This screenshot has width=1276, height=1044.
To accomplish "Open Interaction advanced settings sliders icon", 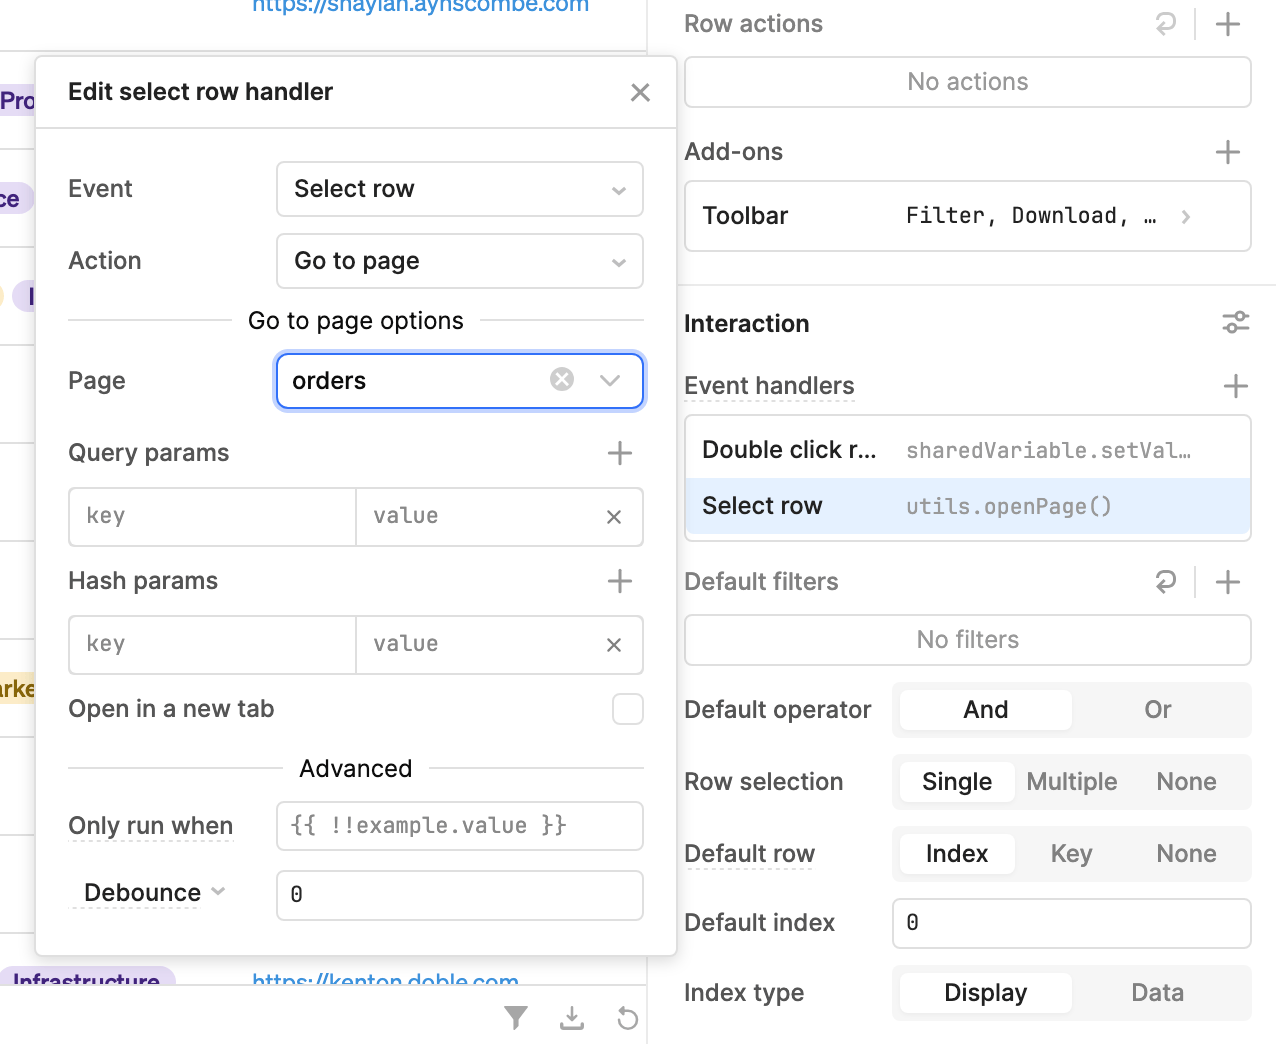I will (x=1236, y=322).
